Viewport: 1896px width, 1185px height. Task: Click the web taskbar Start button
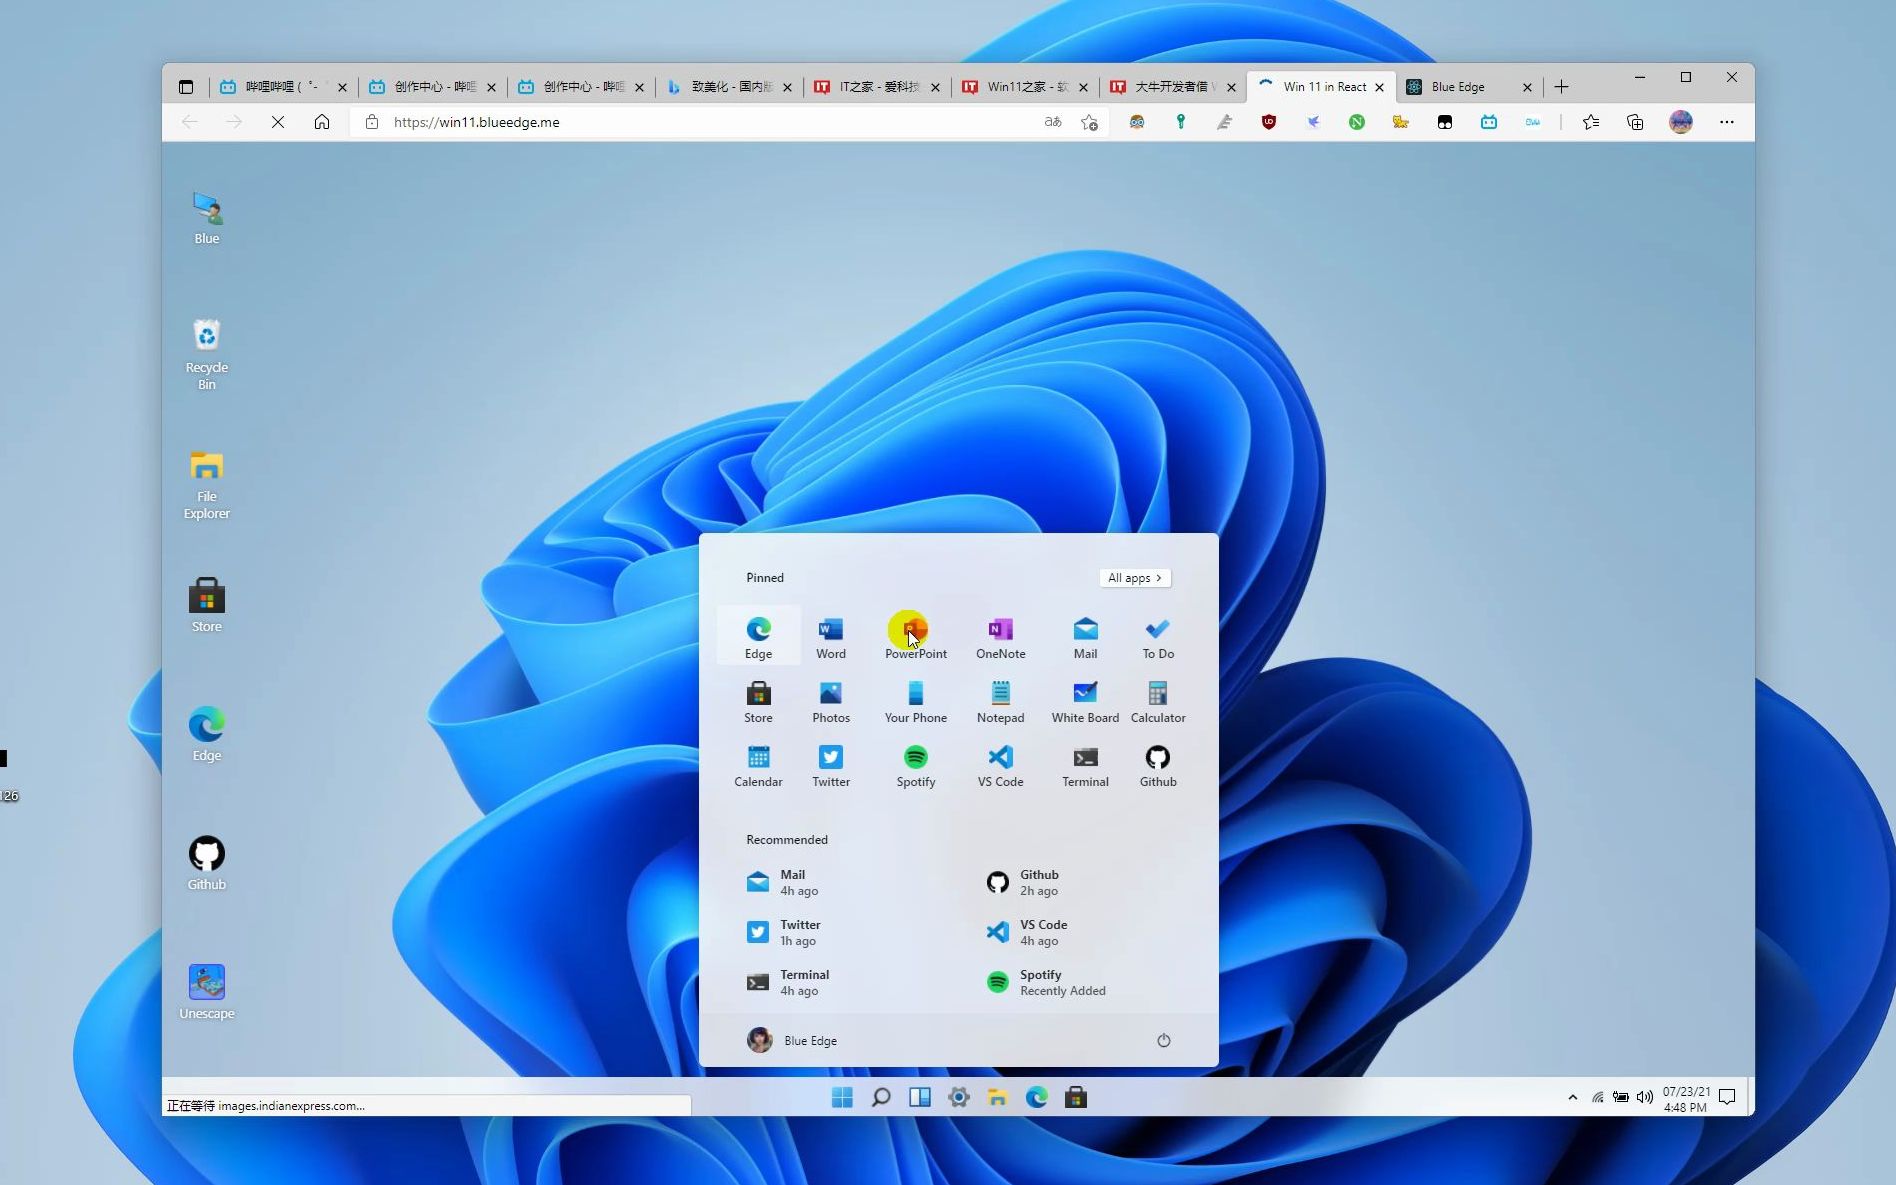tap(842, 1097)
